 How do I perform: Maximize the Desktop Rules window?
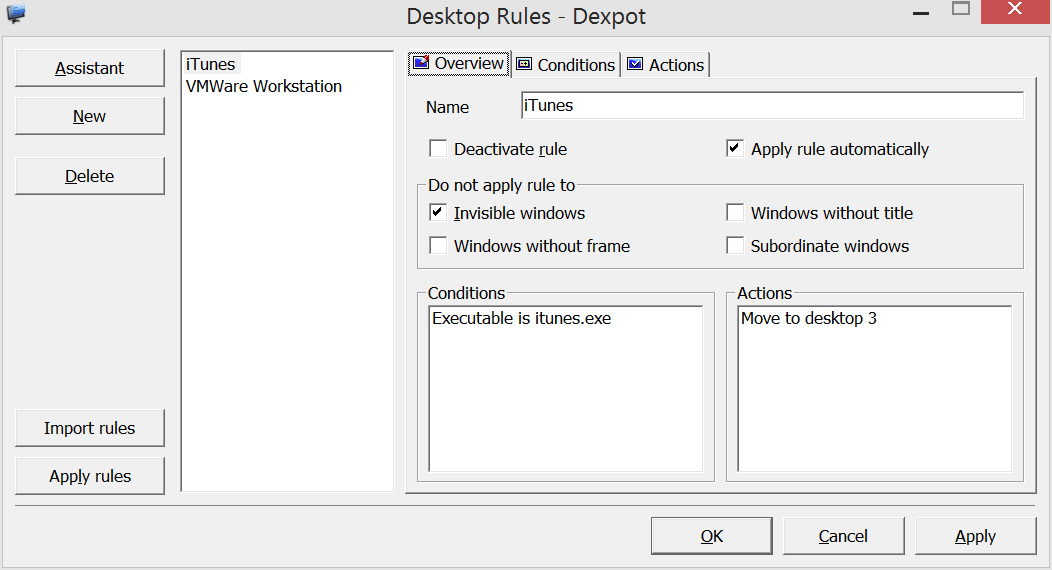pos(961,9)
